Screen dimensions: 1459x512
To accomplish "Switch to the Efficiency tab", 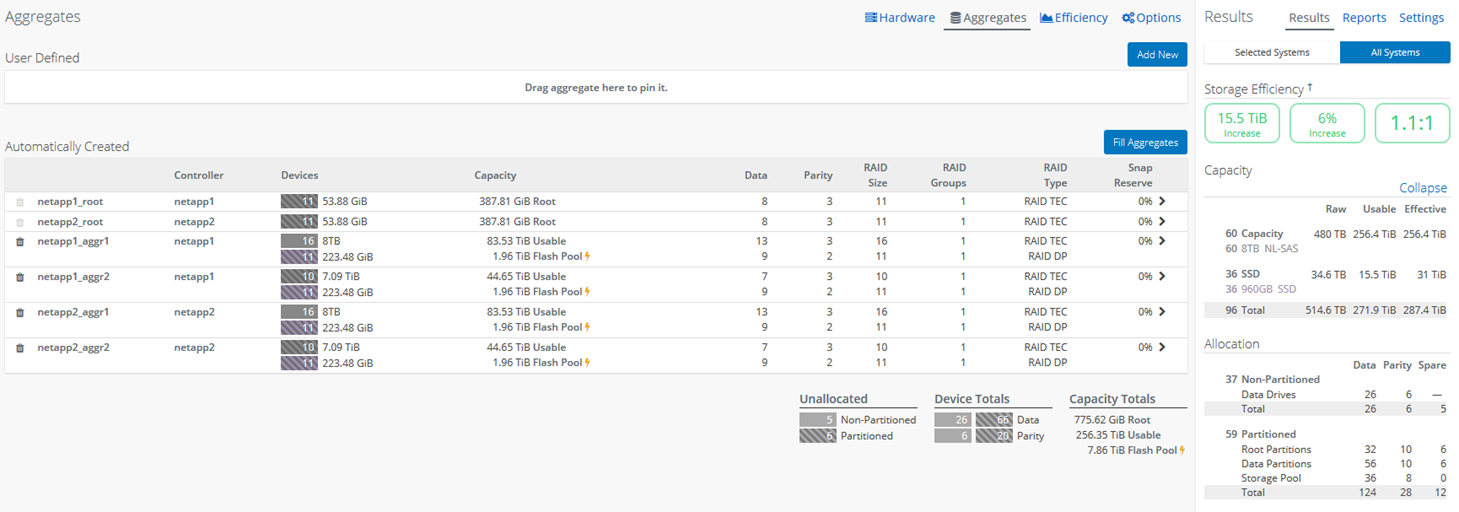I will coord(1074,18).
